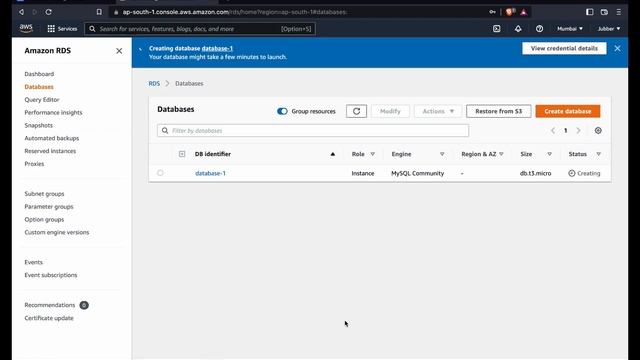640x360 pixels.
Task: Open the browser hamburger menu
Action: 619,12
